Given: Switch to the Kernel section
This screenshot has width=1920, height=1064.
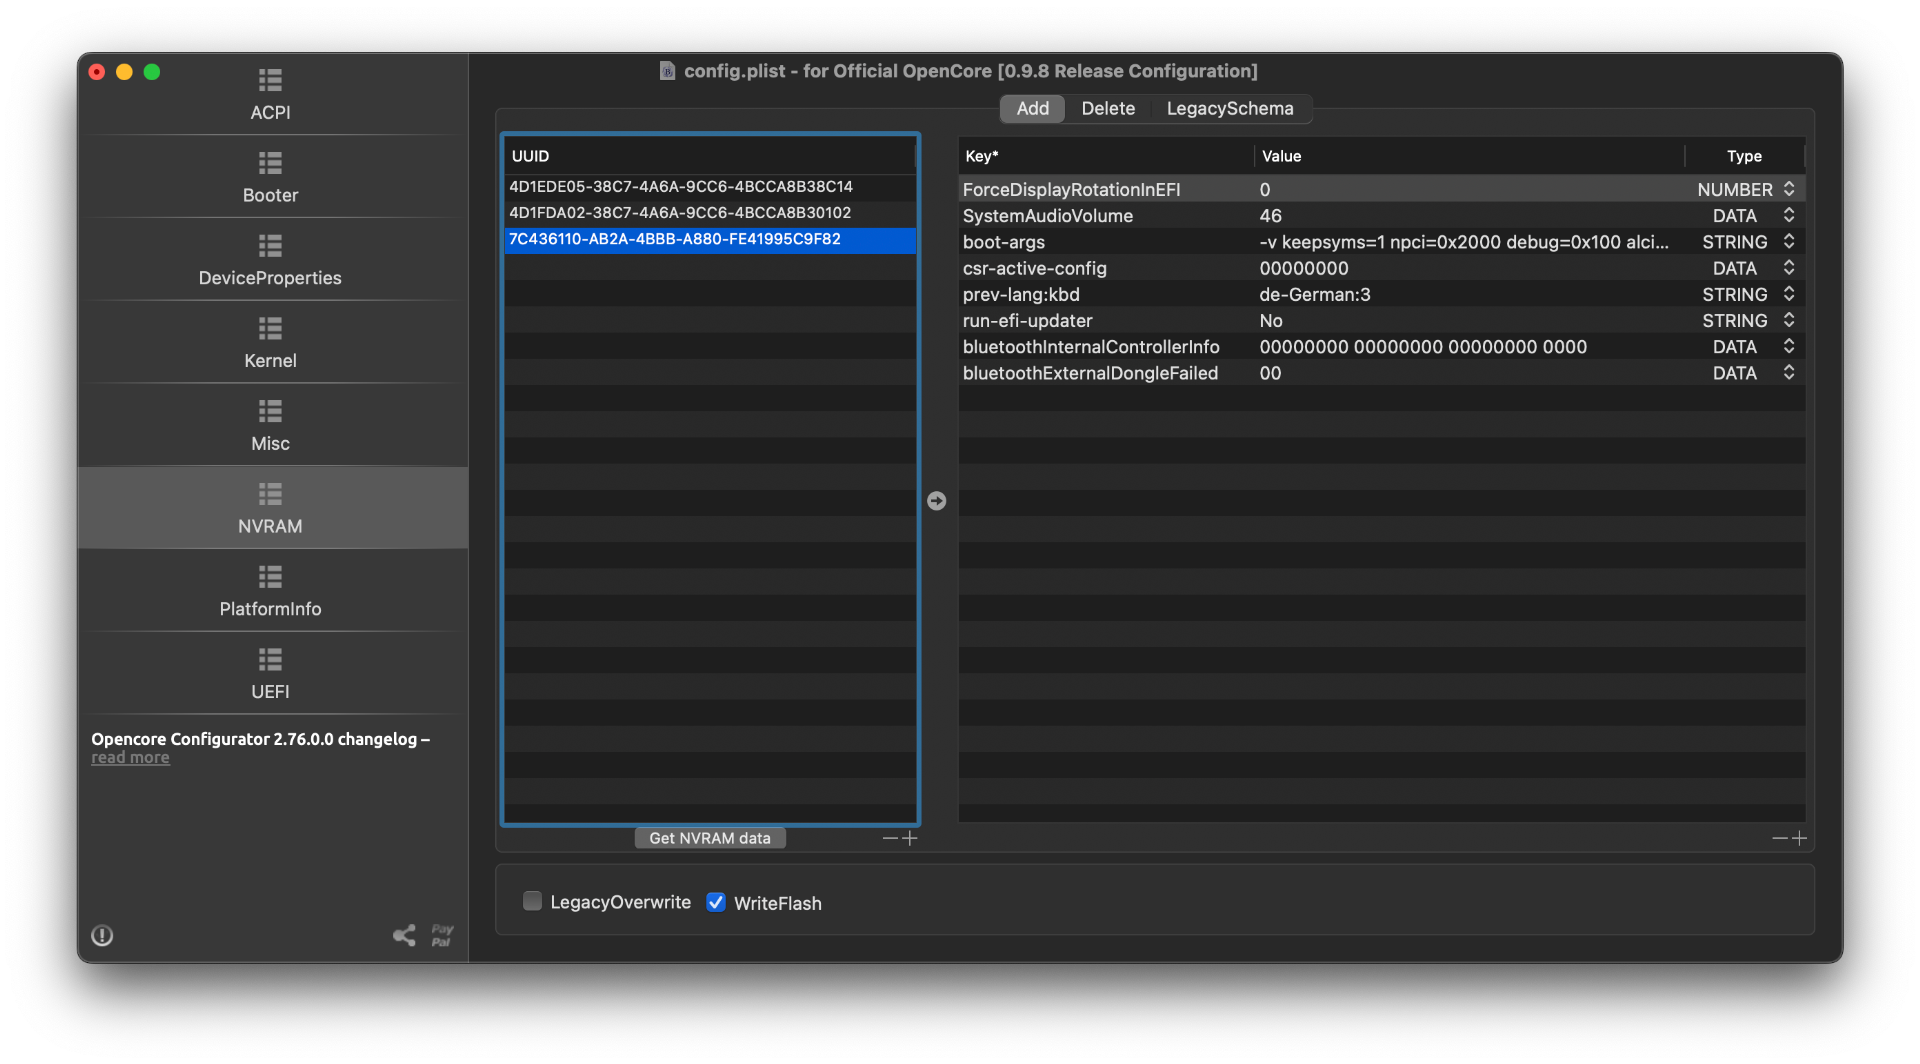Looking at the screenshot, I should click(x=270, y=344).
